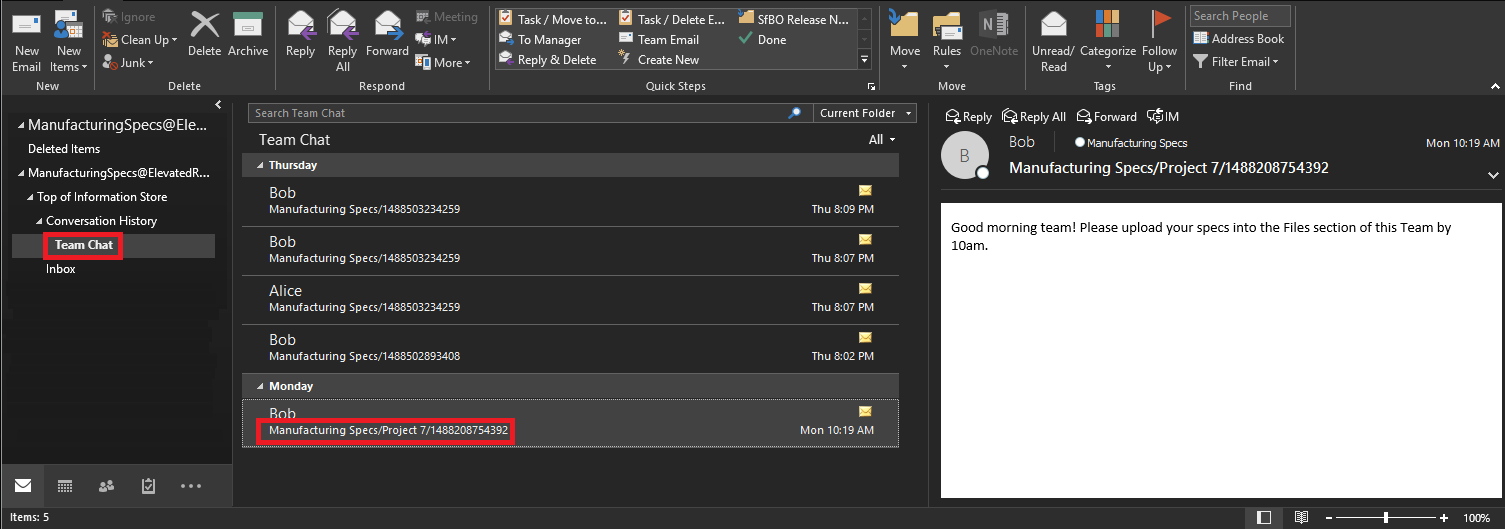Image resolution: width=1505 pixels, height=529 pixels.
Task: Choose Create New quick step
Action: (x=659, y=60)
